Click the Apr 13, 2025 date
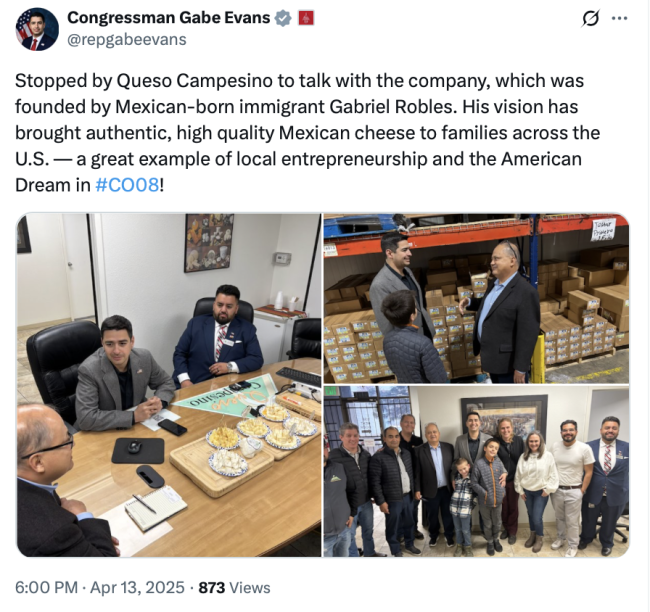Viewport: 650px width, 612px height. coord(137,588)
